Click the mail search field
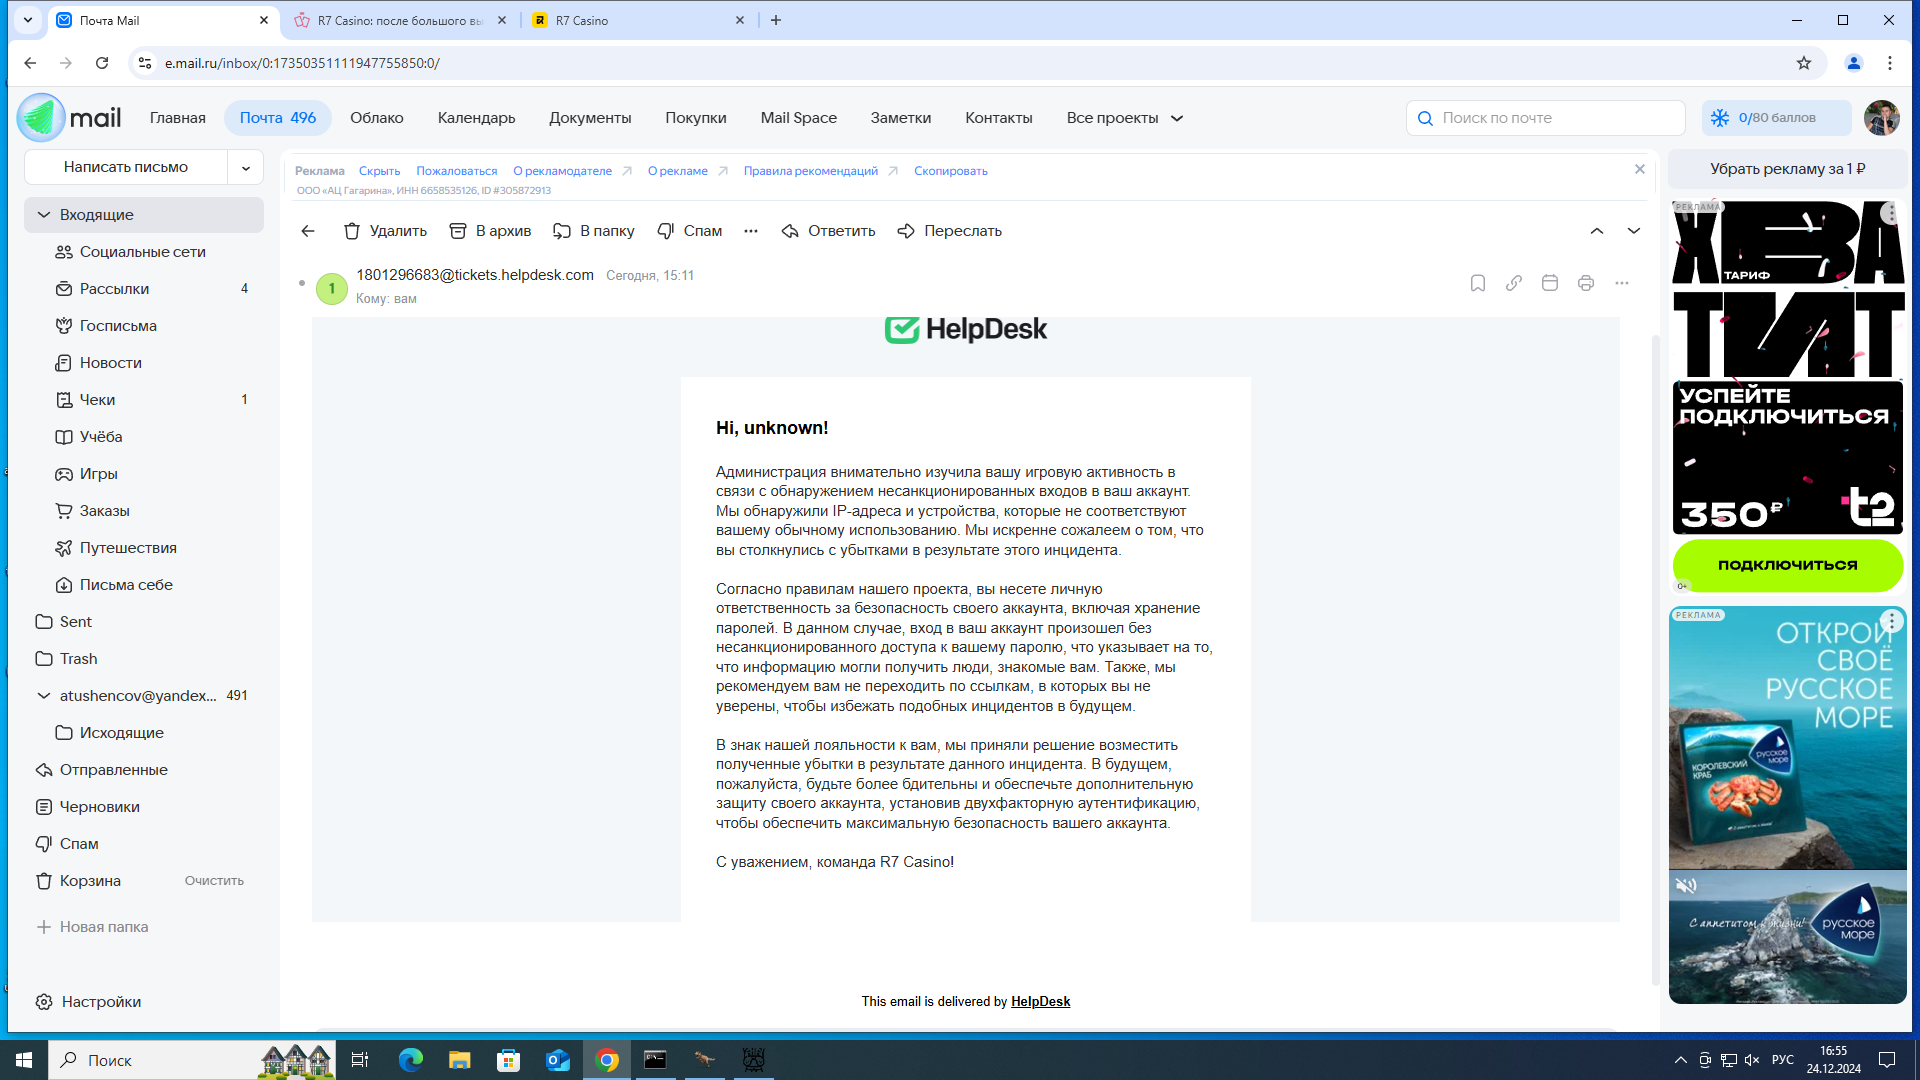Image resolution: width=1920 pixels, height=1080 pixels. (1546, 118)
